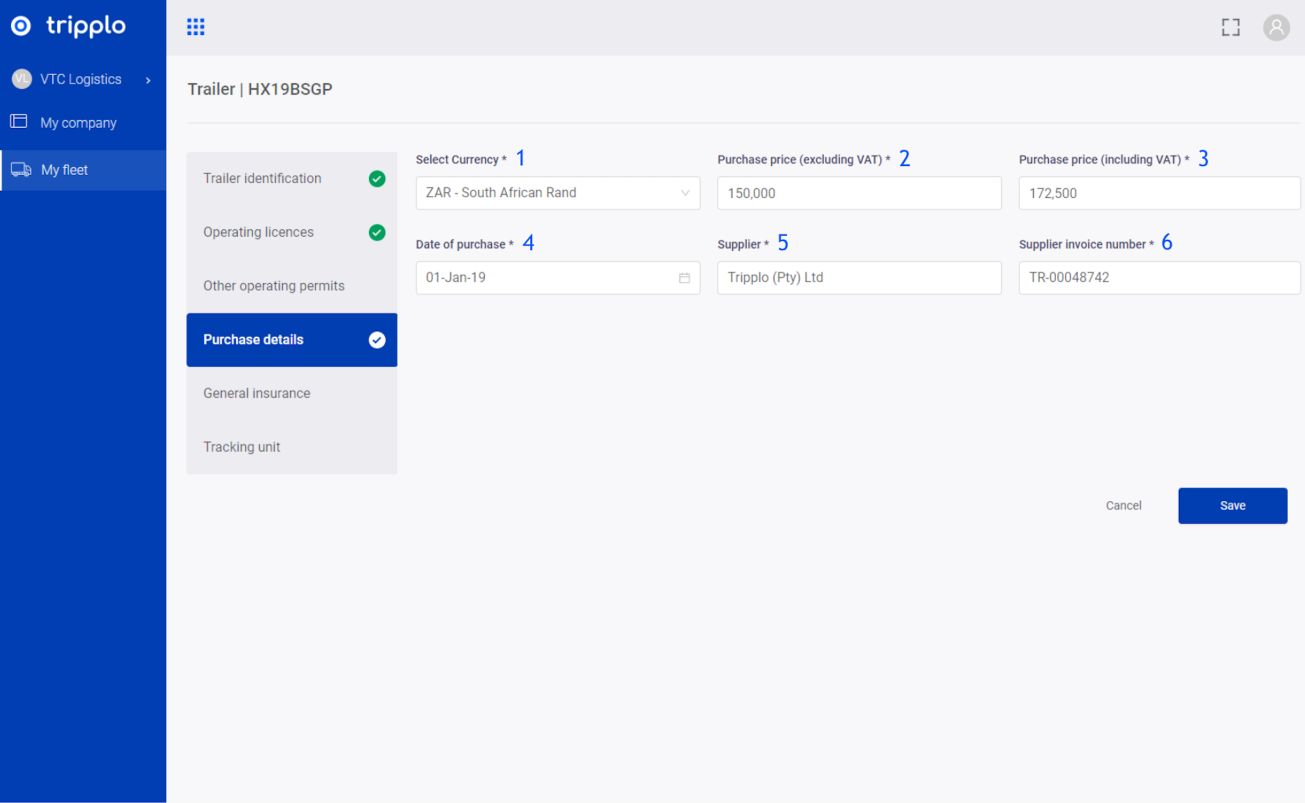Open calendar picker in Date of purchase
The width and height of the screenshot is (1305, 803).
tap(684, 278)
